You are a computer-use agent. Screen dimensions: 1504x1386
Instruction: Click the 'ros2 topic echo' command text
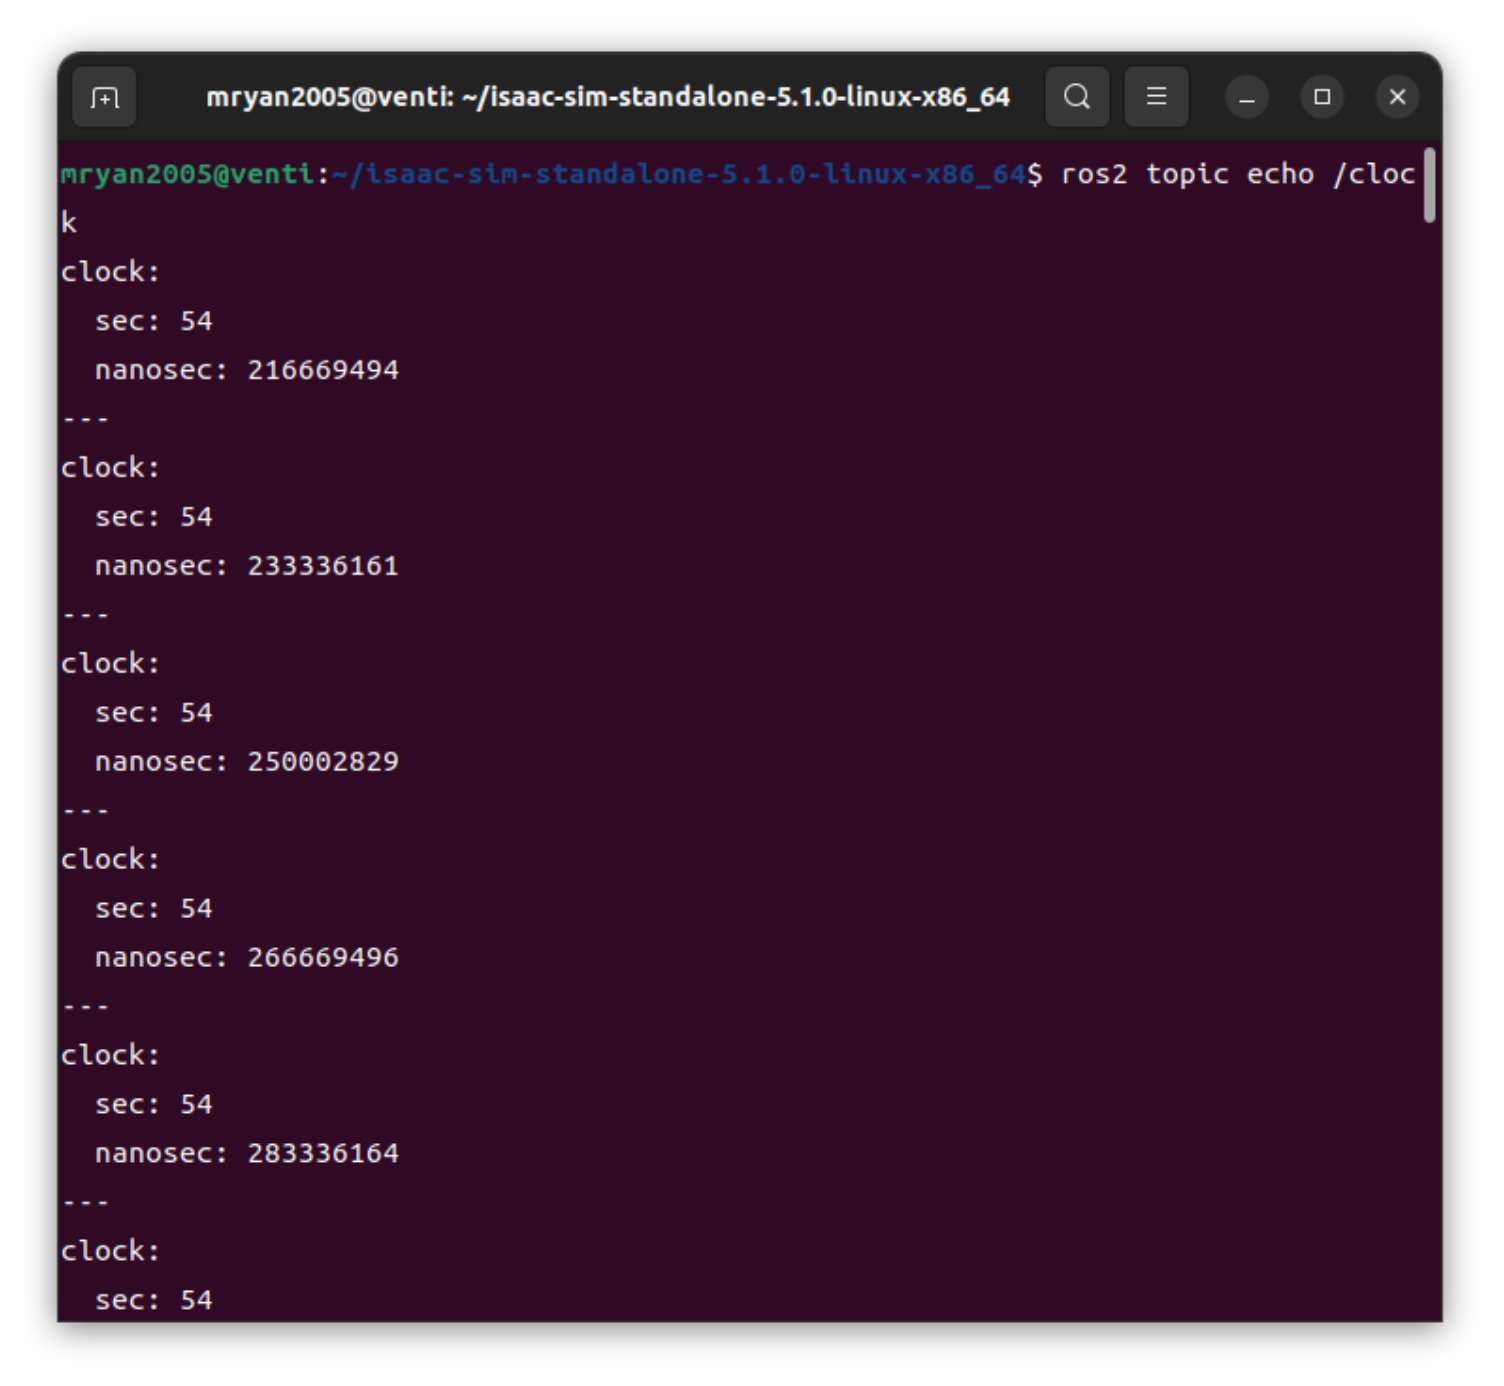(1186, 175)
